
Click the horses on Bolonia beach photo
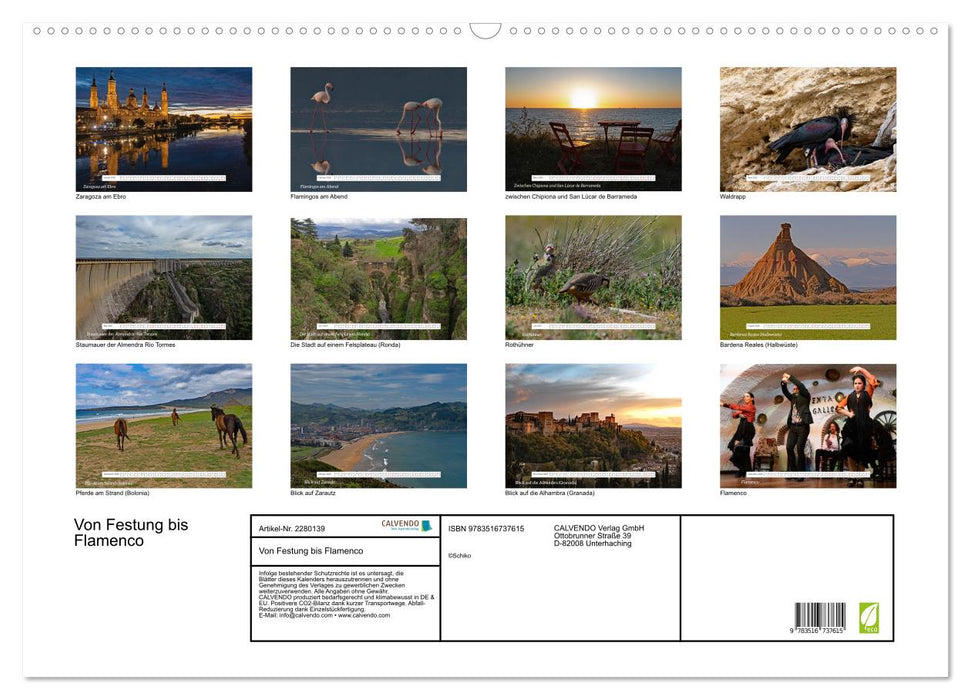[164, 425]
